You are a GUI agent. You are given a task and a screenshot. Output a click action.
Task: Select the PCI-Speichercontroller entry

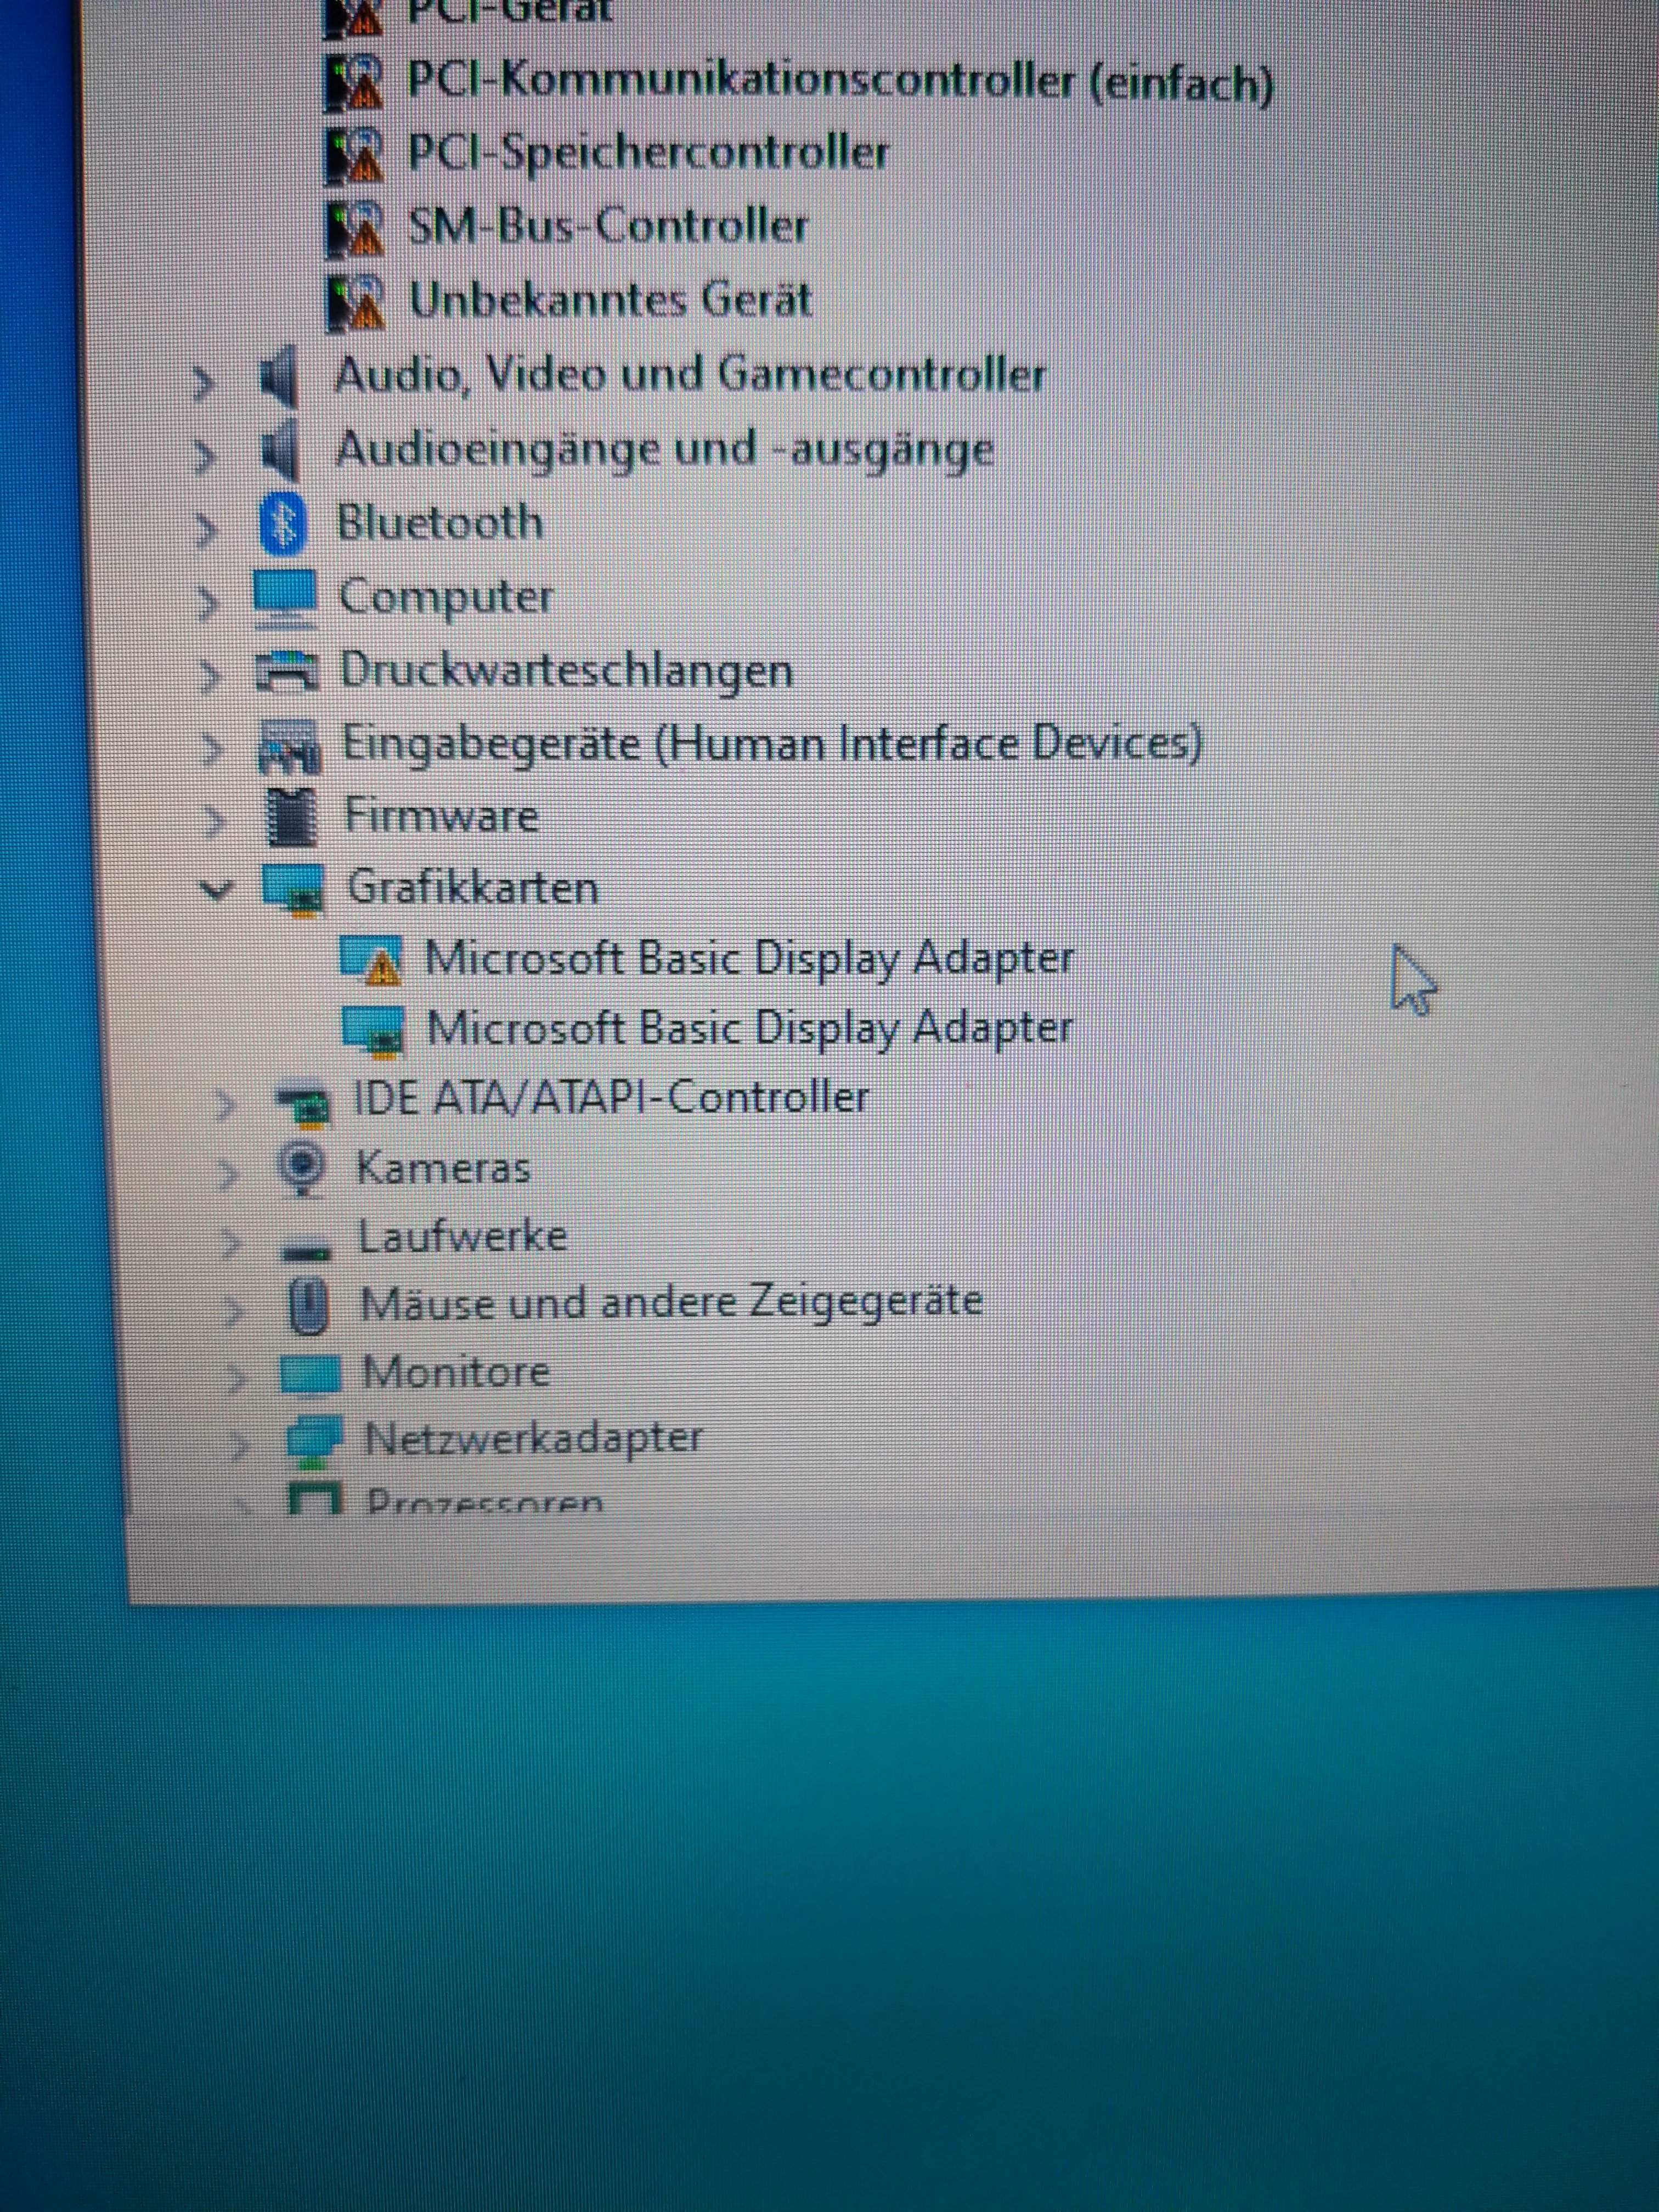(647, 153)
